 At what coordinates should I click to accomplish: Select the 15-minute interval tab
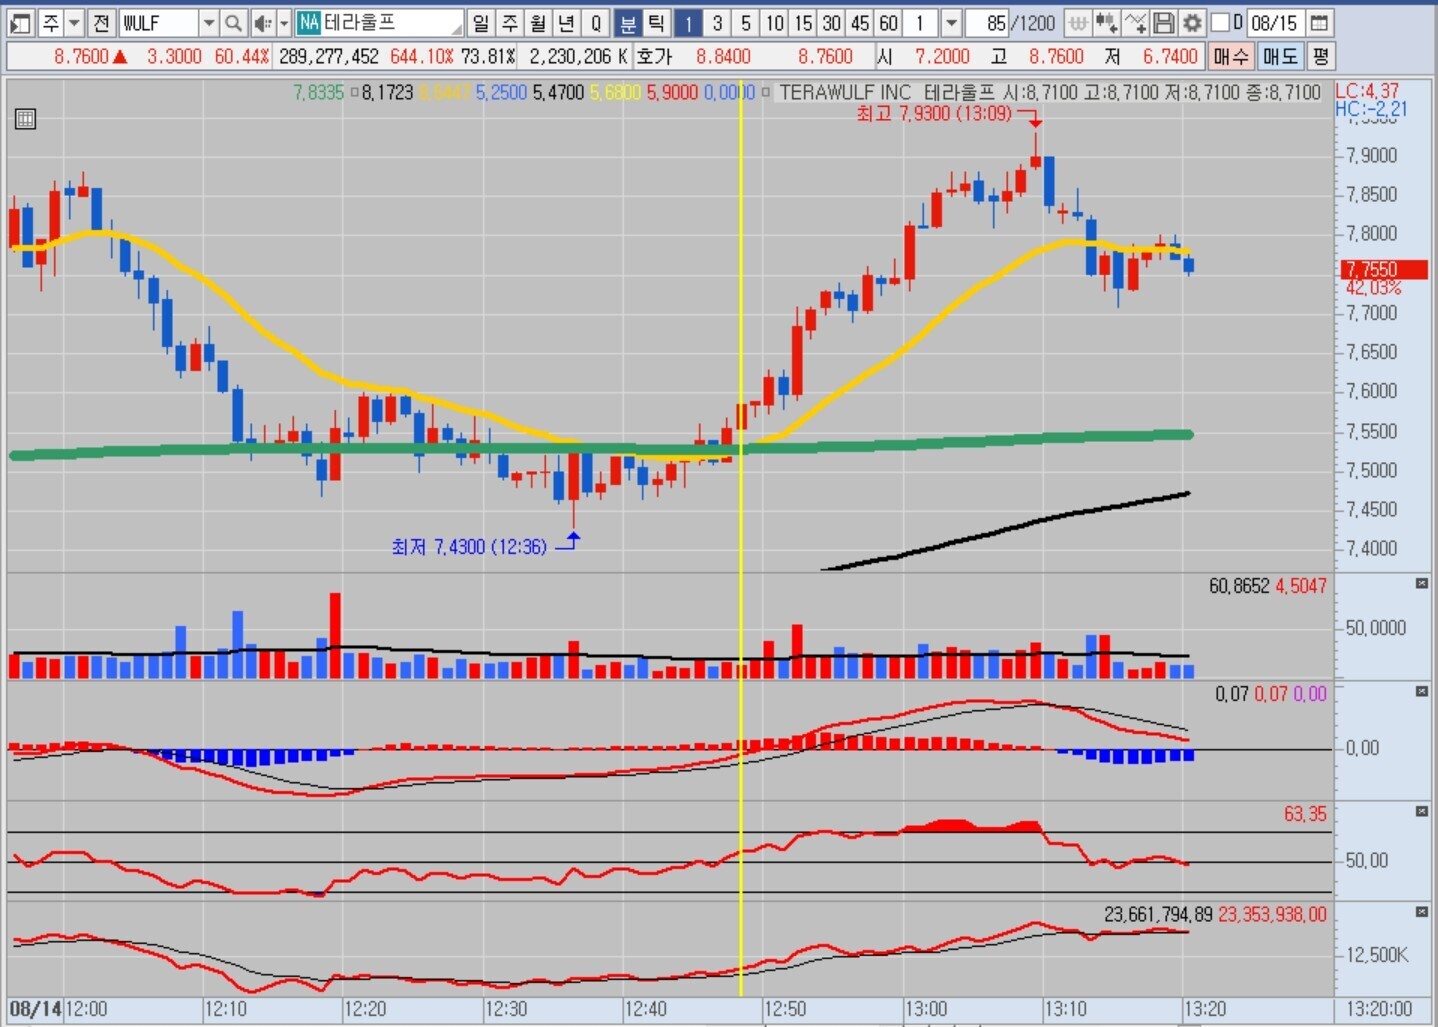802,22
